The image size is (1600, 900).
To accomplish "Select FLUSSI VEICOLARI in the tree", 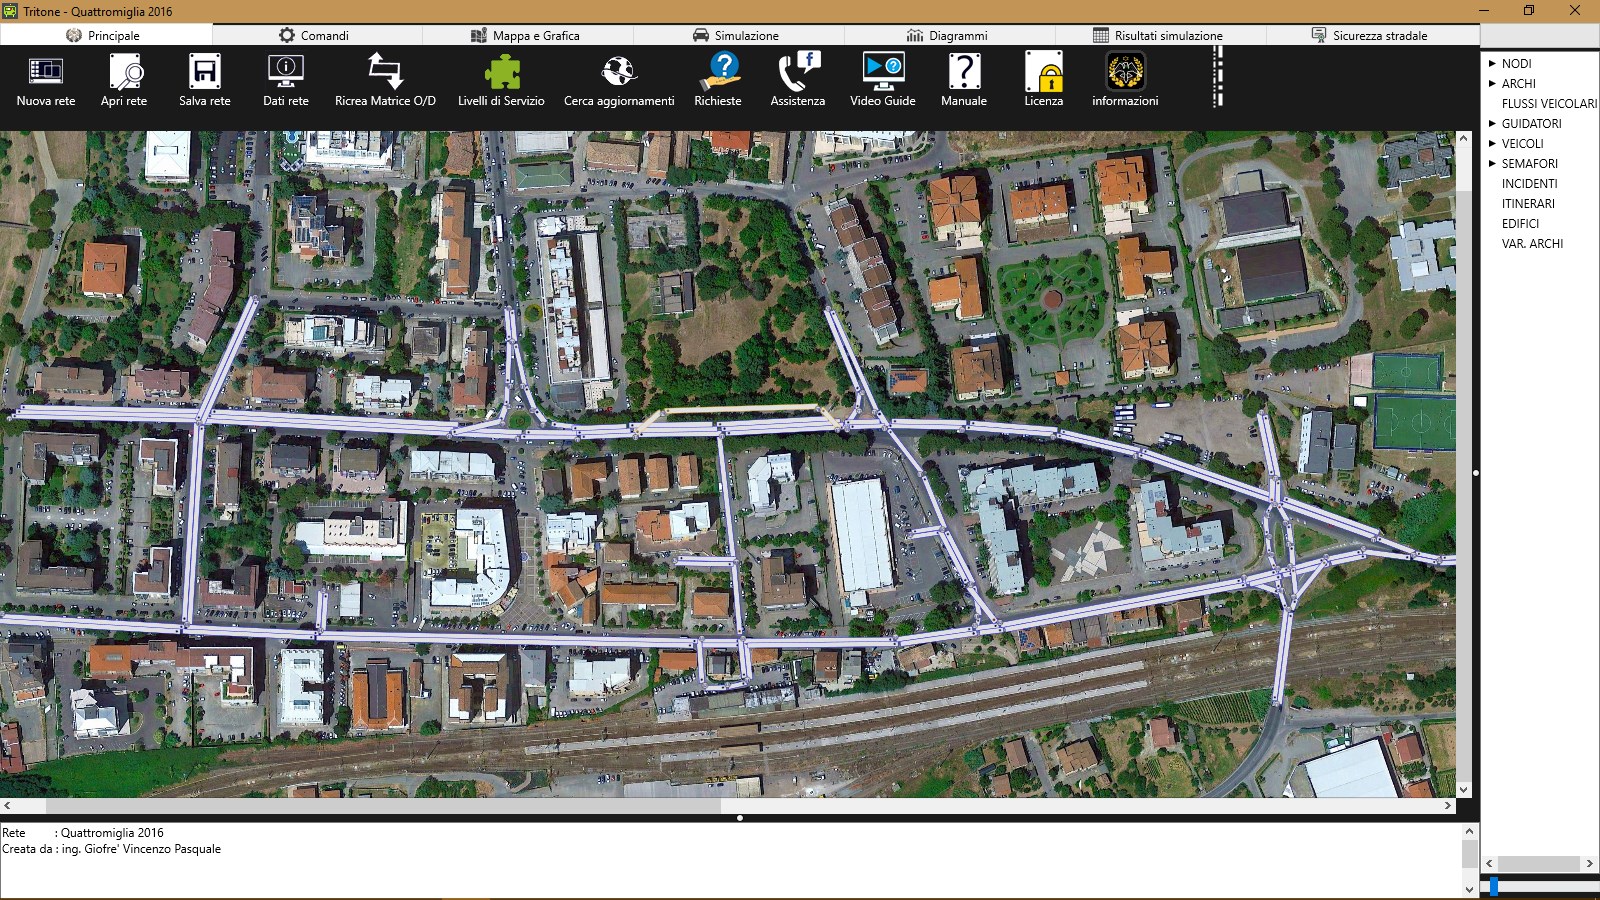I will pos(1549,103).
